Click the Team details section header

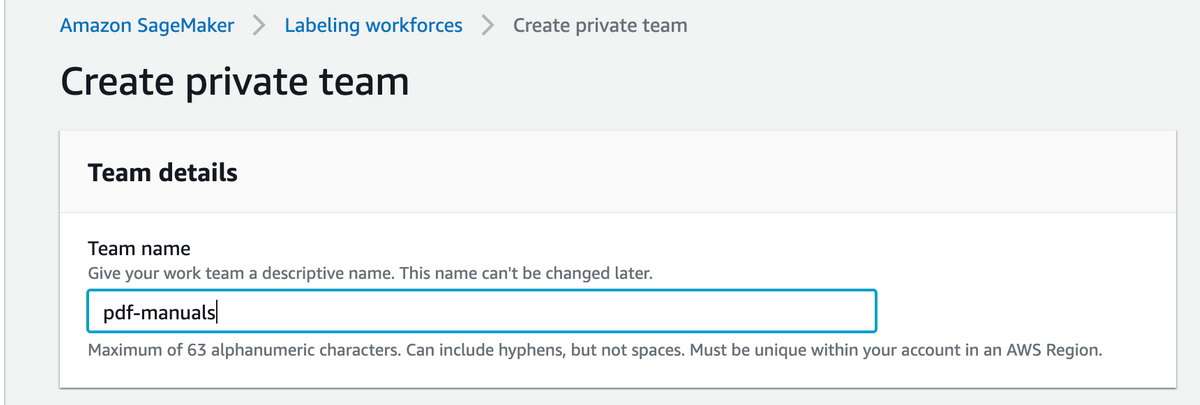click(x=163, y=172)
